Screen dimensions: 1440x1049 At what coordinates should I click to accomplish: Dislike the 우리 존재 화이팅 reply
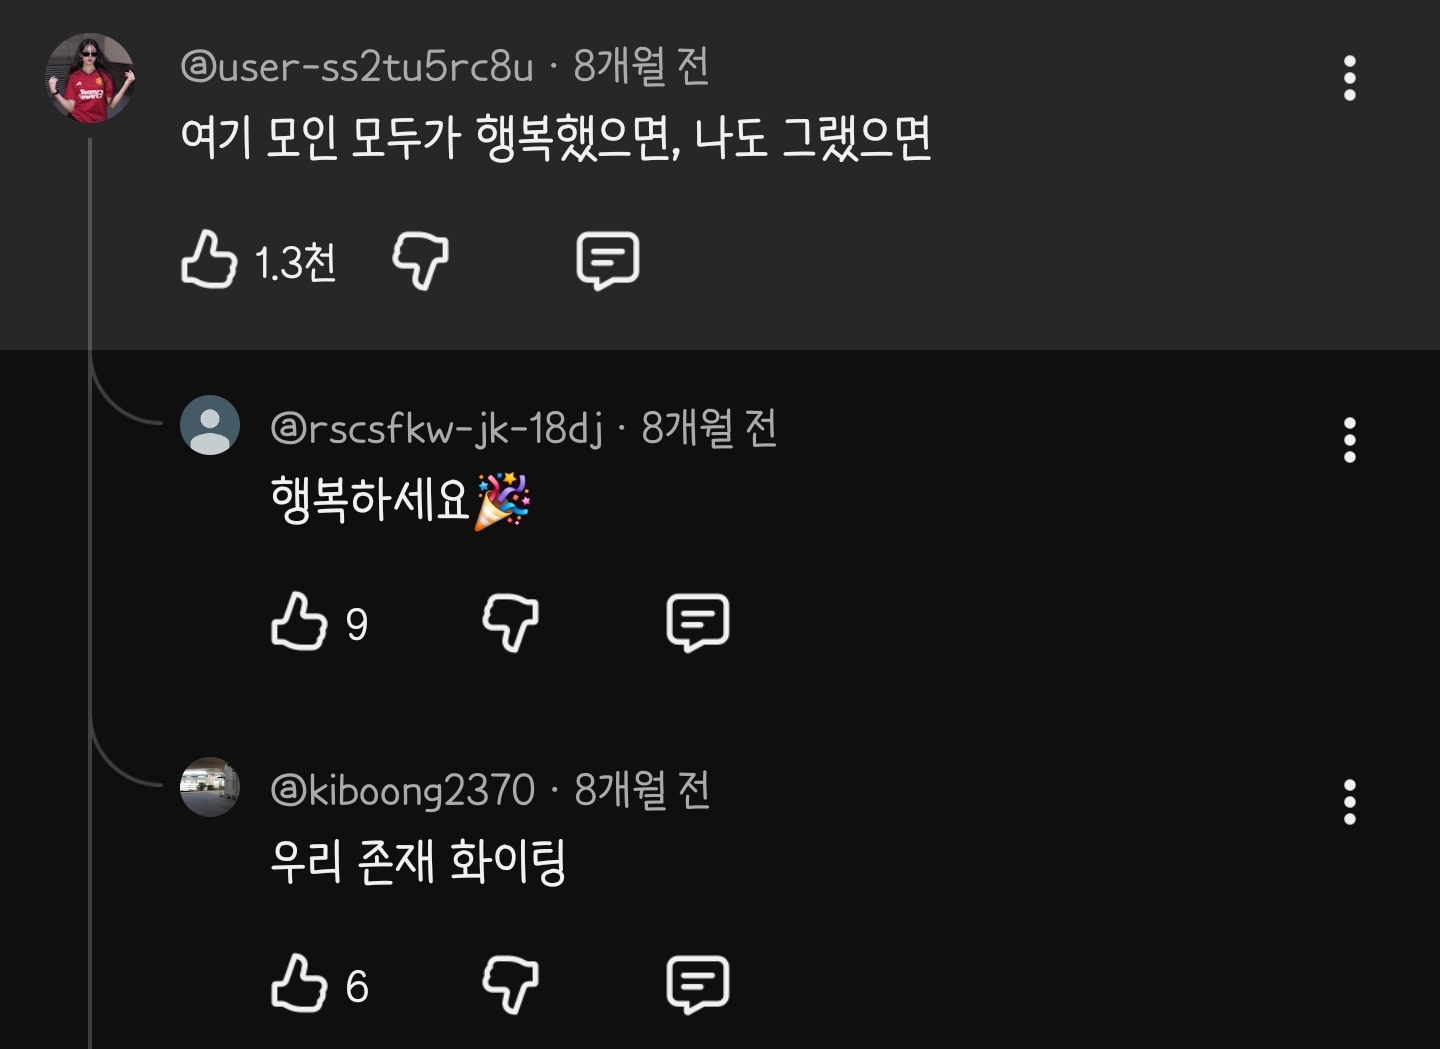tap(510, 985)
